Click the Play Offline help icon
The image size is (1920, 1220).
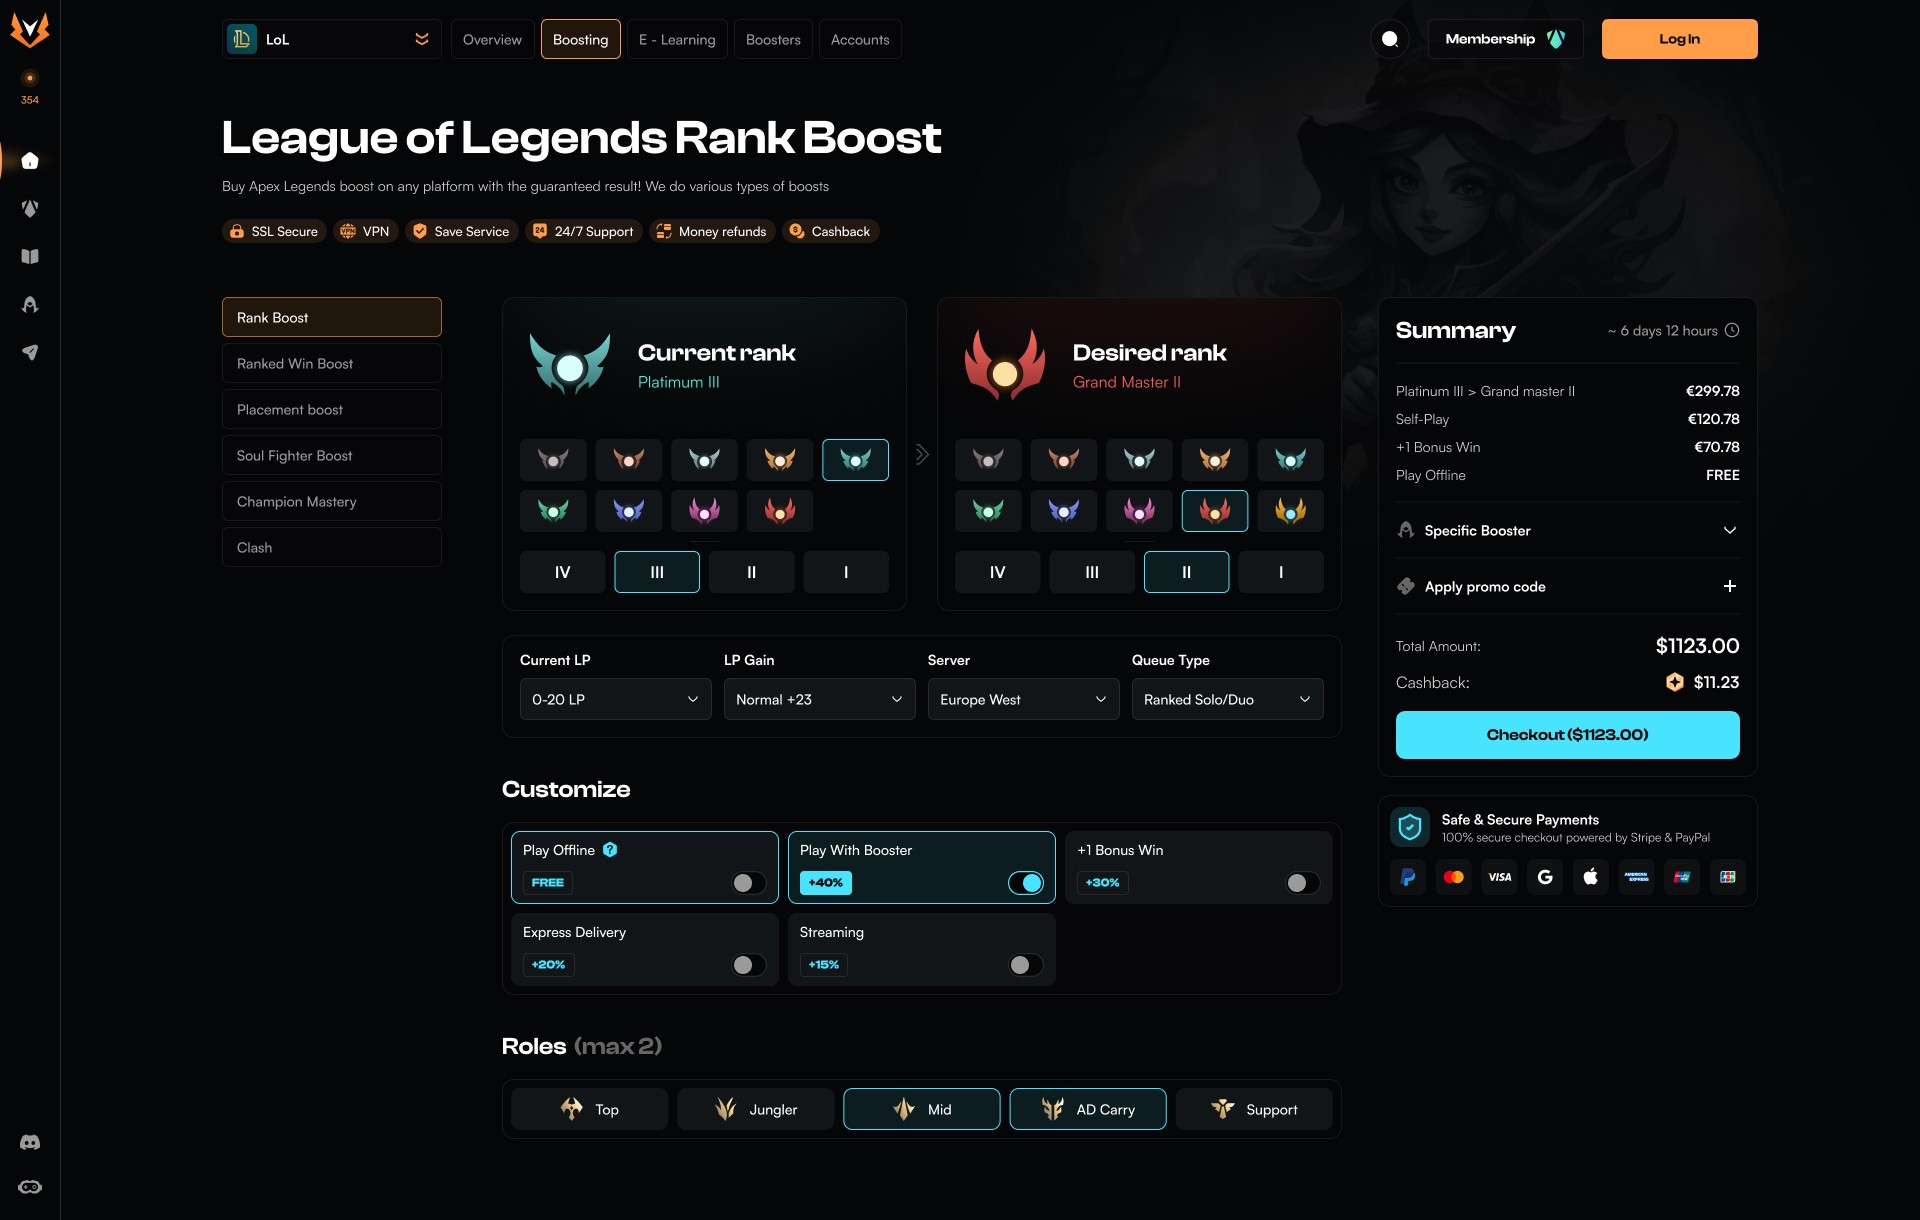pyautogui.click(x=610, y=850)
